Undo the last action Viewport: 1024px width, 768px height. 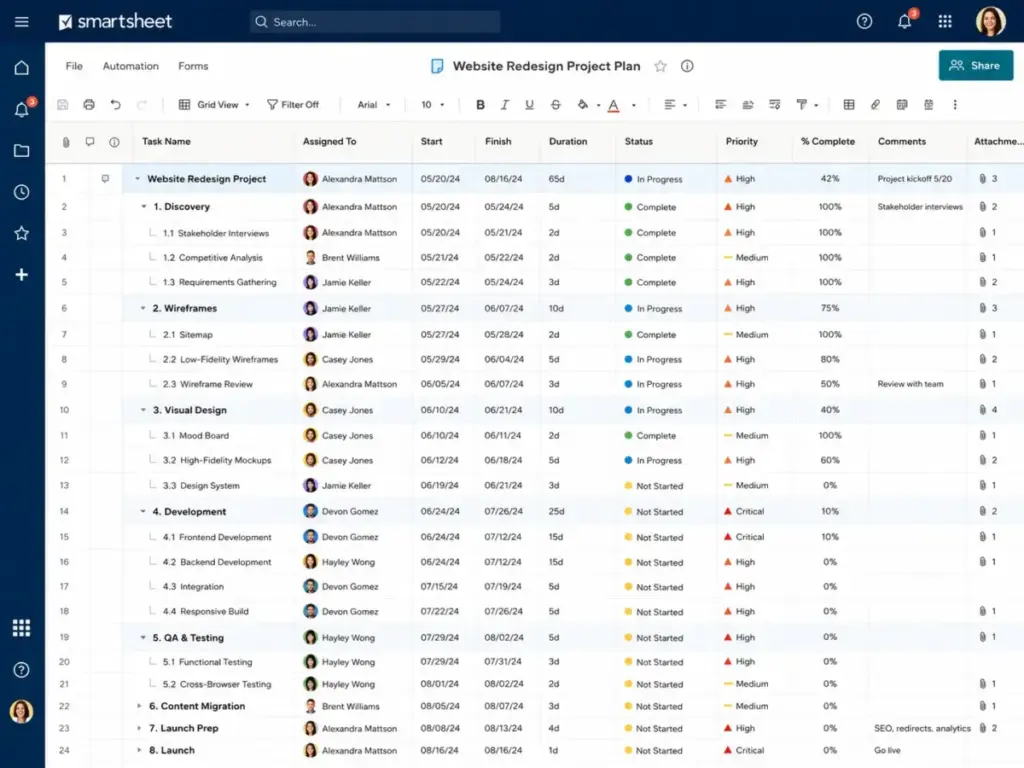[x=116, y=104]
